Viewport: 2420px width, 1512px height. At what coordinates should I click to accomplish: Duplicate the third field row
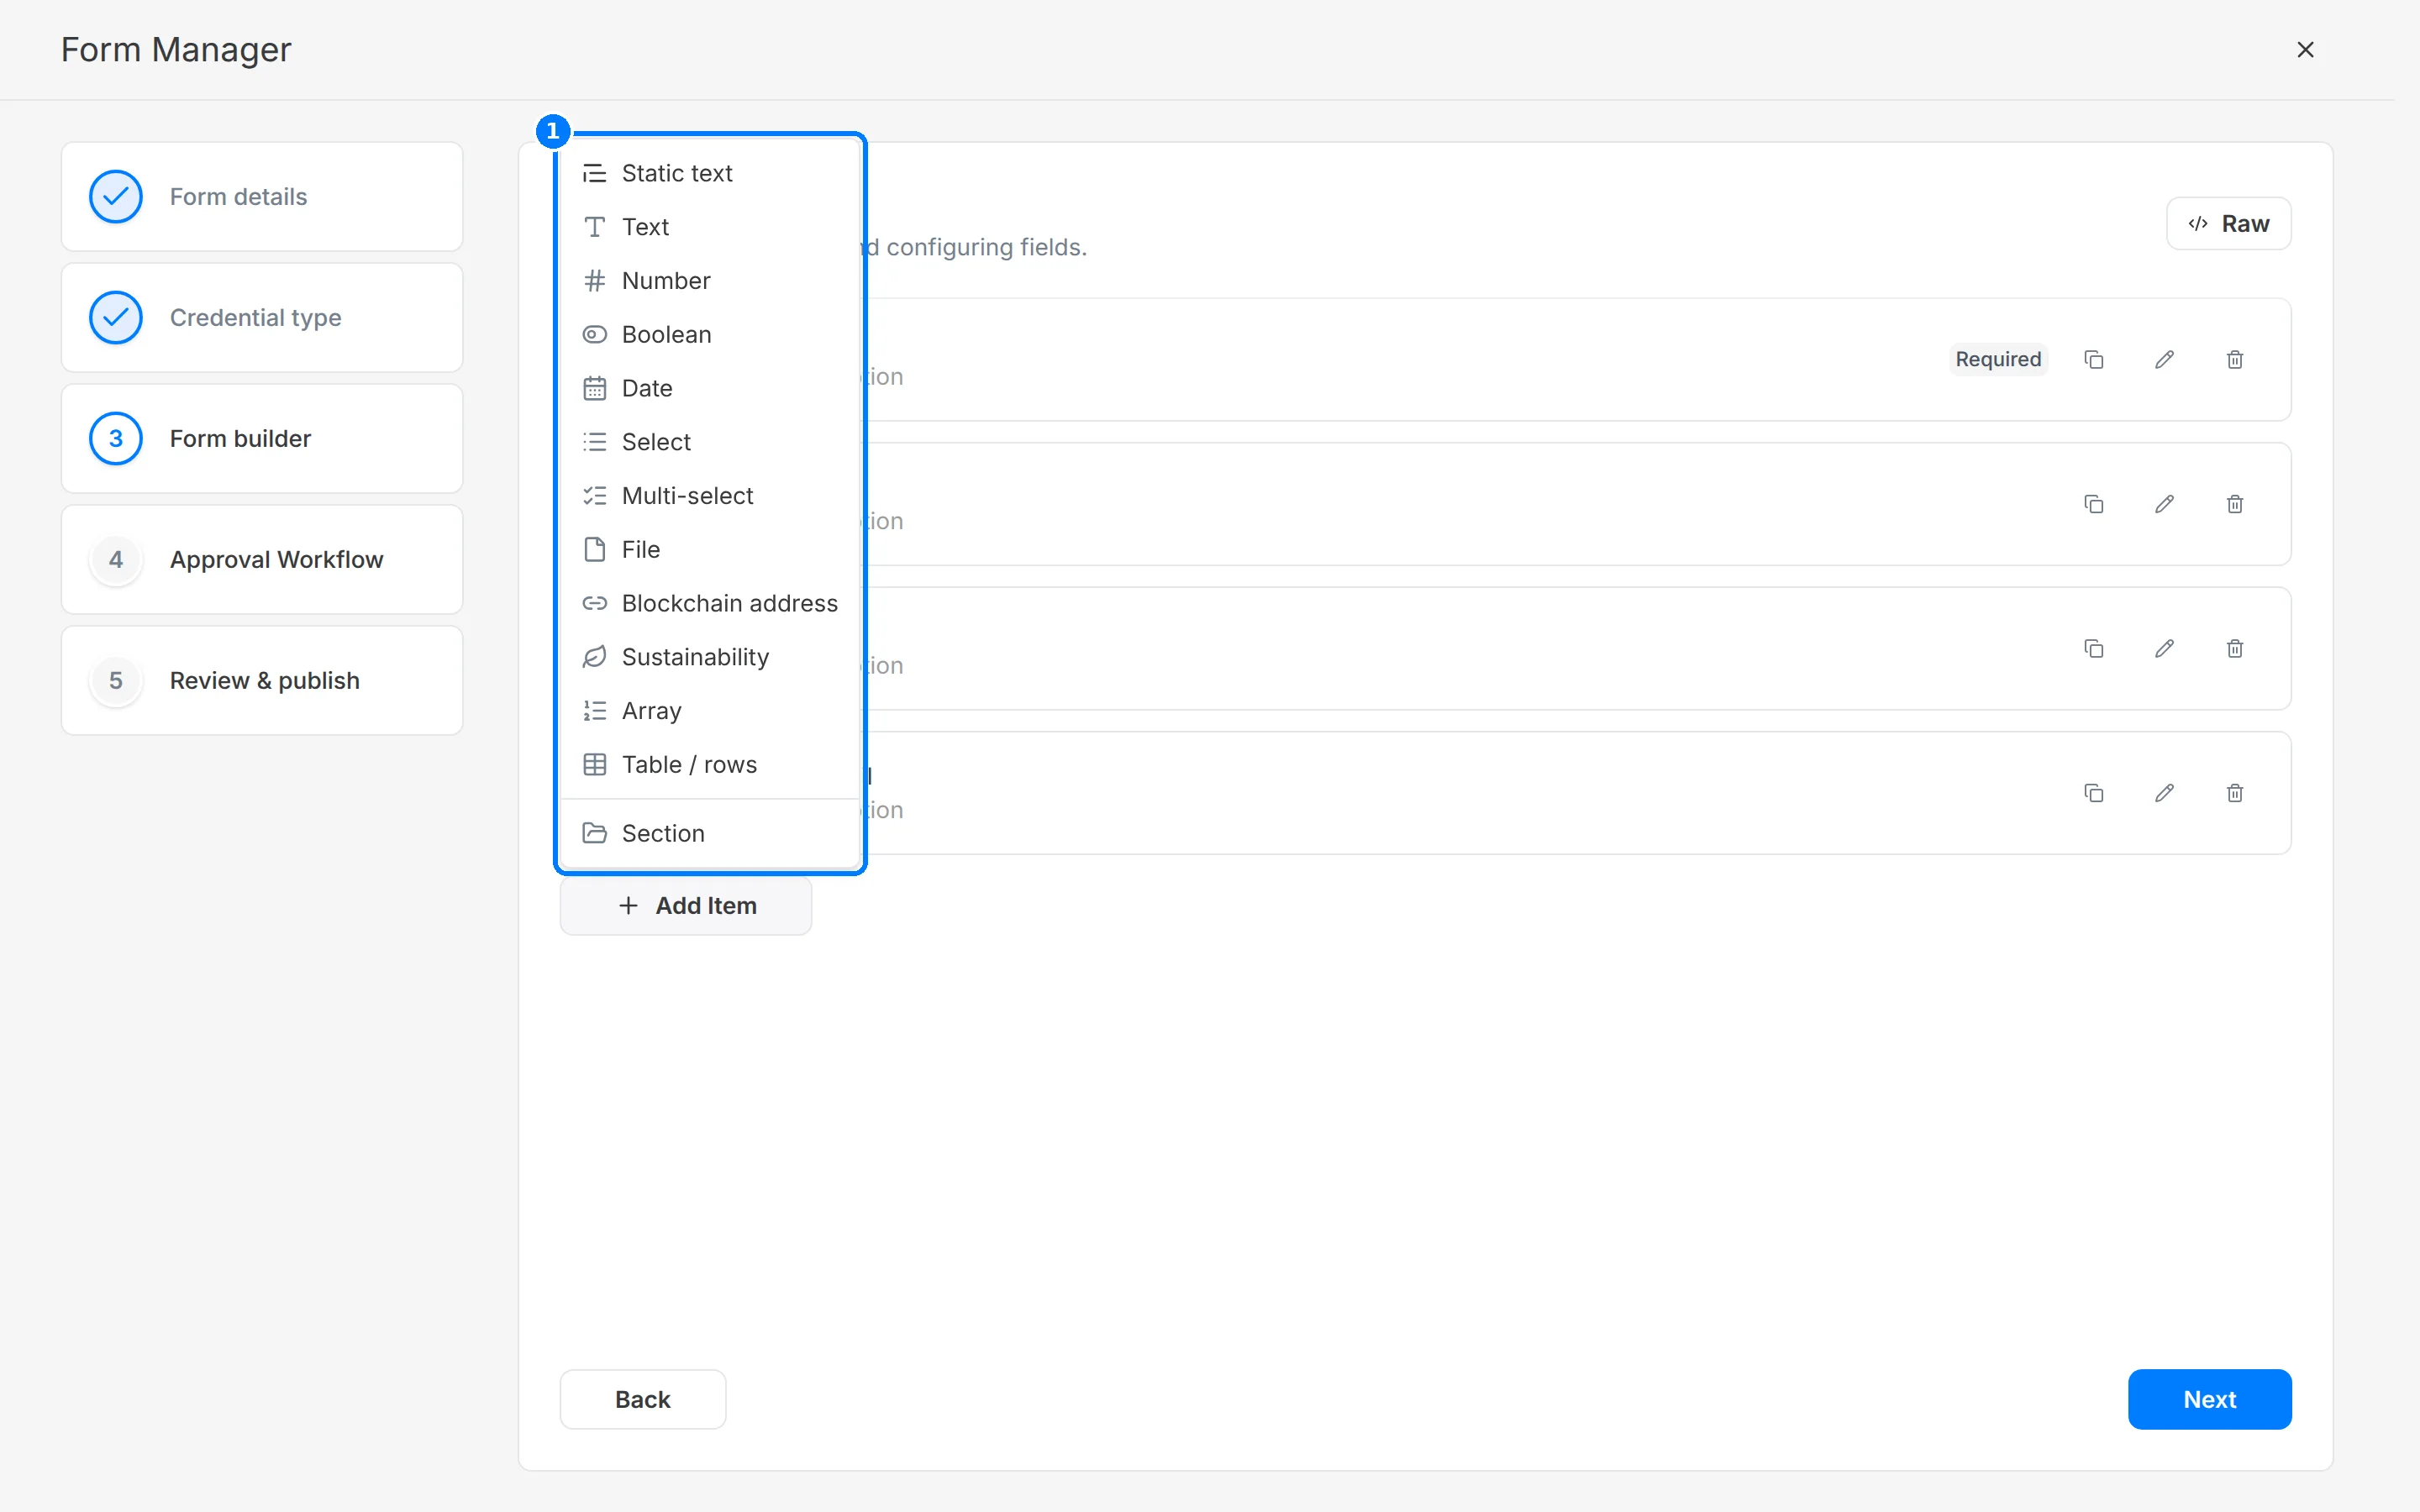coord(2094,649)
